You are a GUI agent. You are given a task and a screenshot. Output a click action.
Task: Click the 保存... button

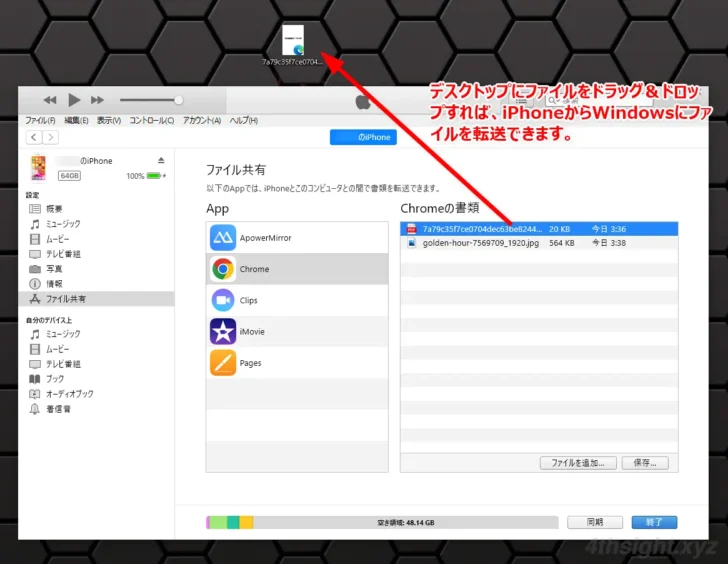(645, 463)
